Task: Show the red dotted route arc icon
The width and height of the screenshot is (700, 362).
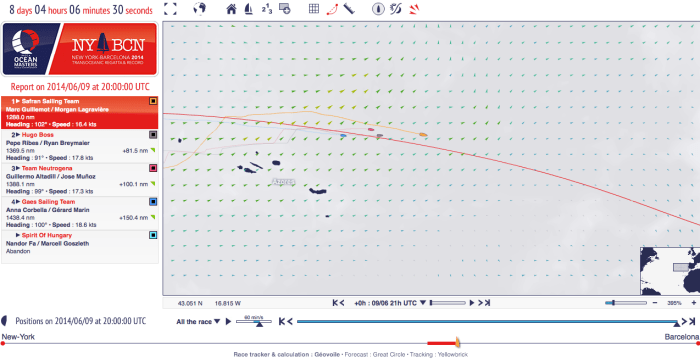Action: pos(332,9)
